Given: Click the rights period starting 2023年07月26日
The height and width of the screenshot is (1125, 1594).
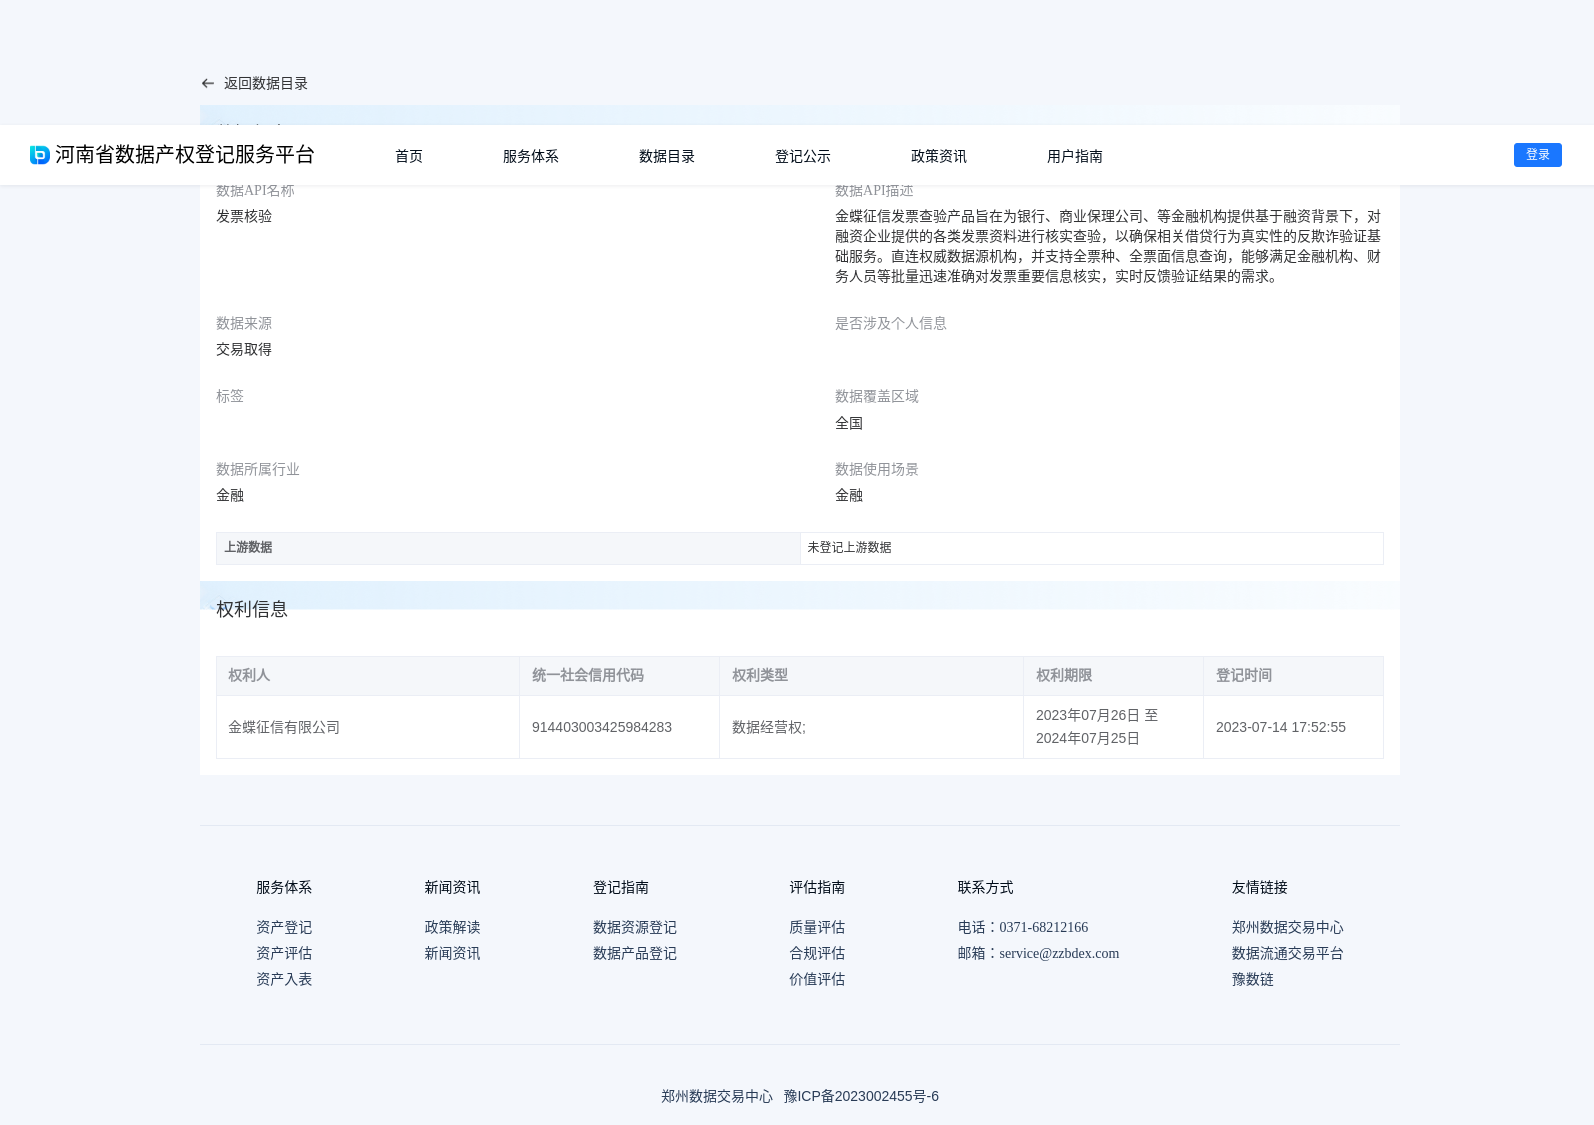Looking at the screenshot, I should pyautogui.click(x=1097, y=727).
